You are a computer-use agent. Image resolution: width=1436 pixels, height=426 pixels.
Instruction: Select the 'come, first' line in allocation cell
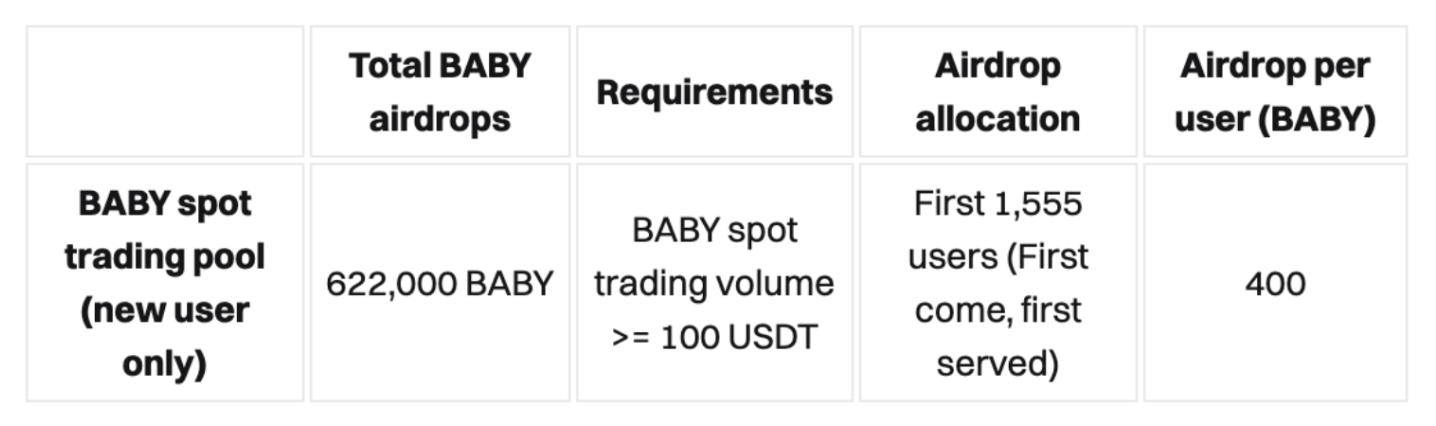(x=998, y=310)
